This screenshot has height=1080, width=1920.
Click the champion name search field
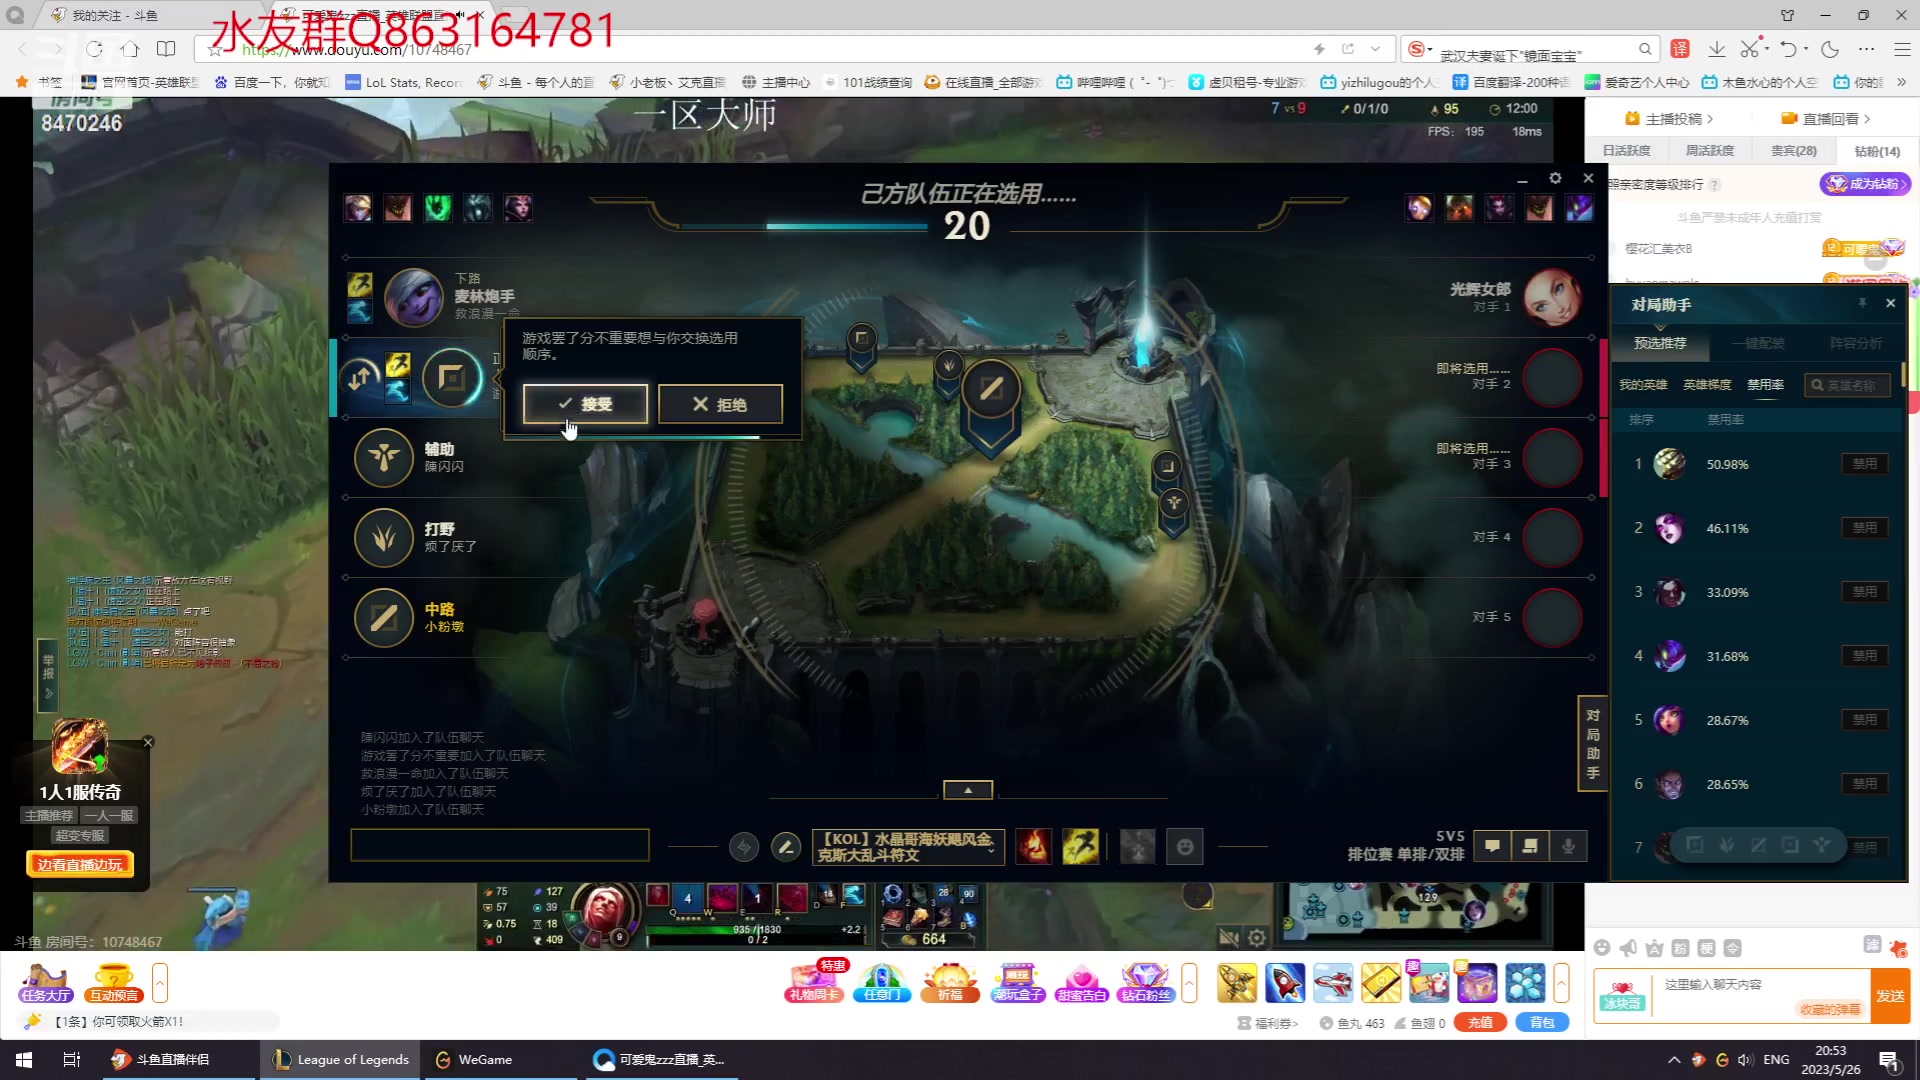1849,385
